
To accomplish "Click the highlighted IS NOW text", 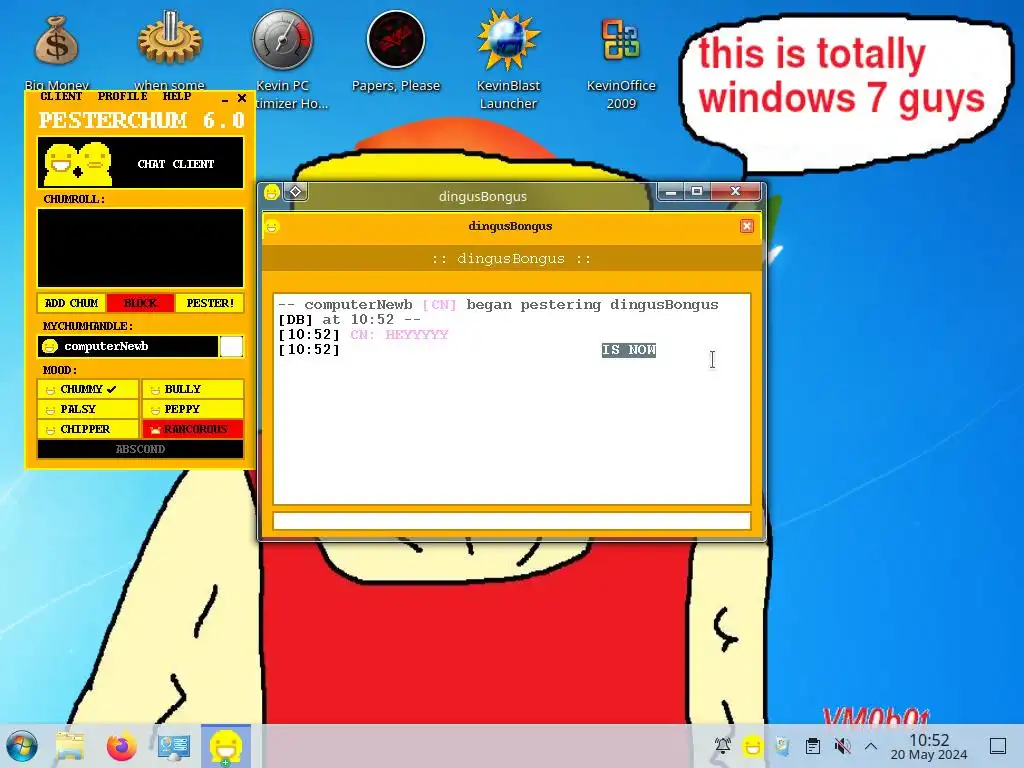I will [x=628, y=350].
